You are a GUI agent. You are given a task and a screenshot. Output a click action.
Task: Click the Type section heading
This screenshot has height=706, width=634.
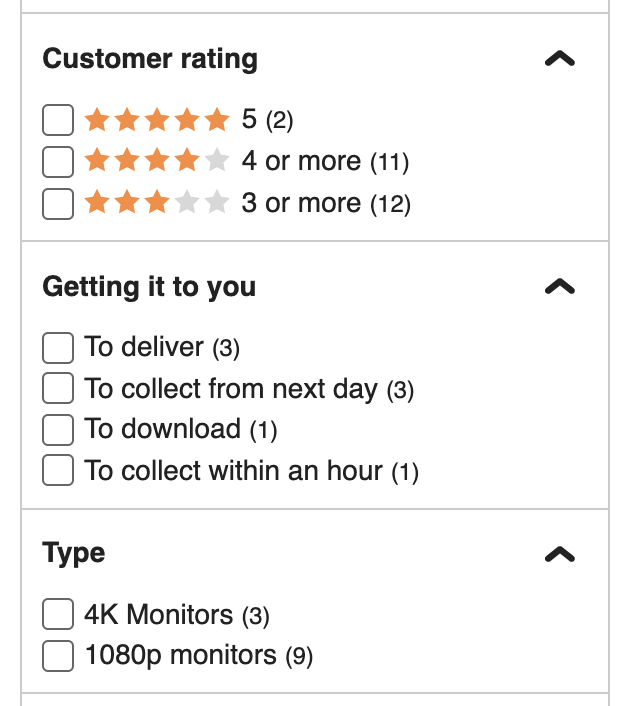tap(74, 553)
